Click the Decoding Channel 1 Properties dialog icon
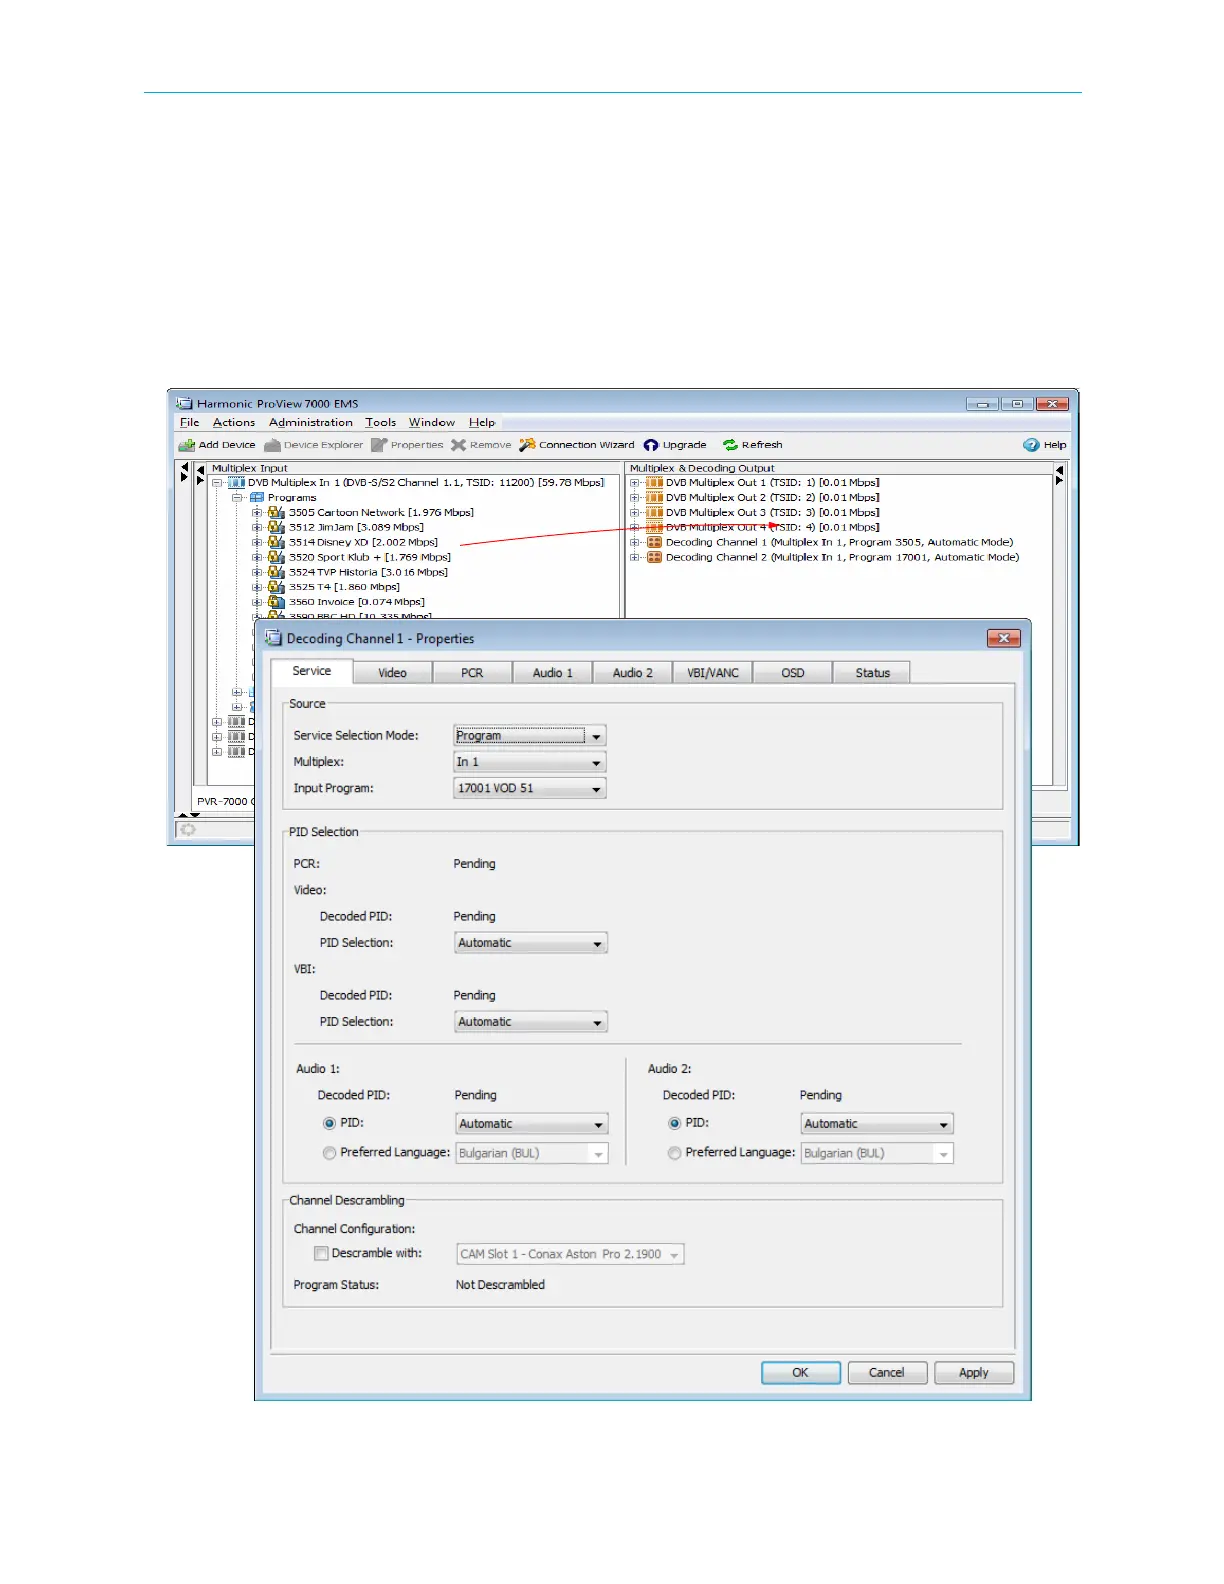Viewport: 1224px width, 1584px height. [x=273, y=638]
